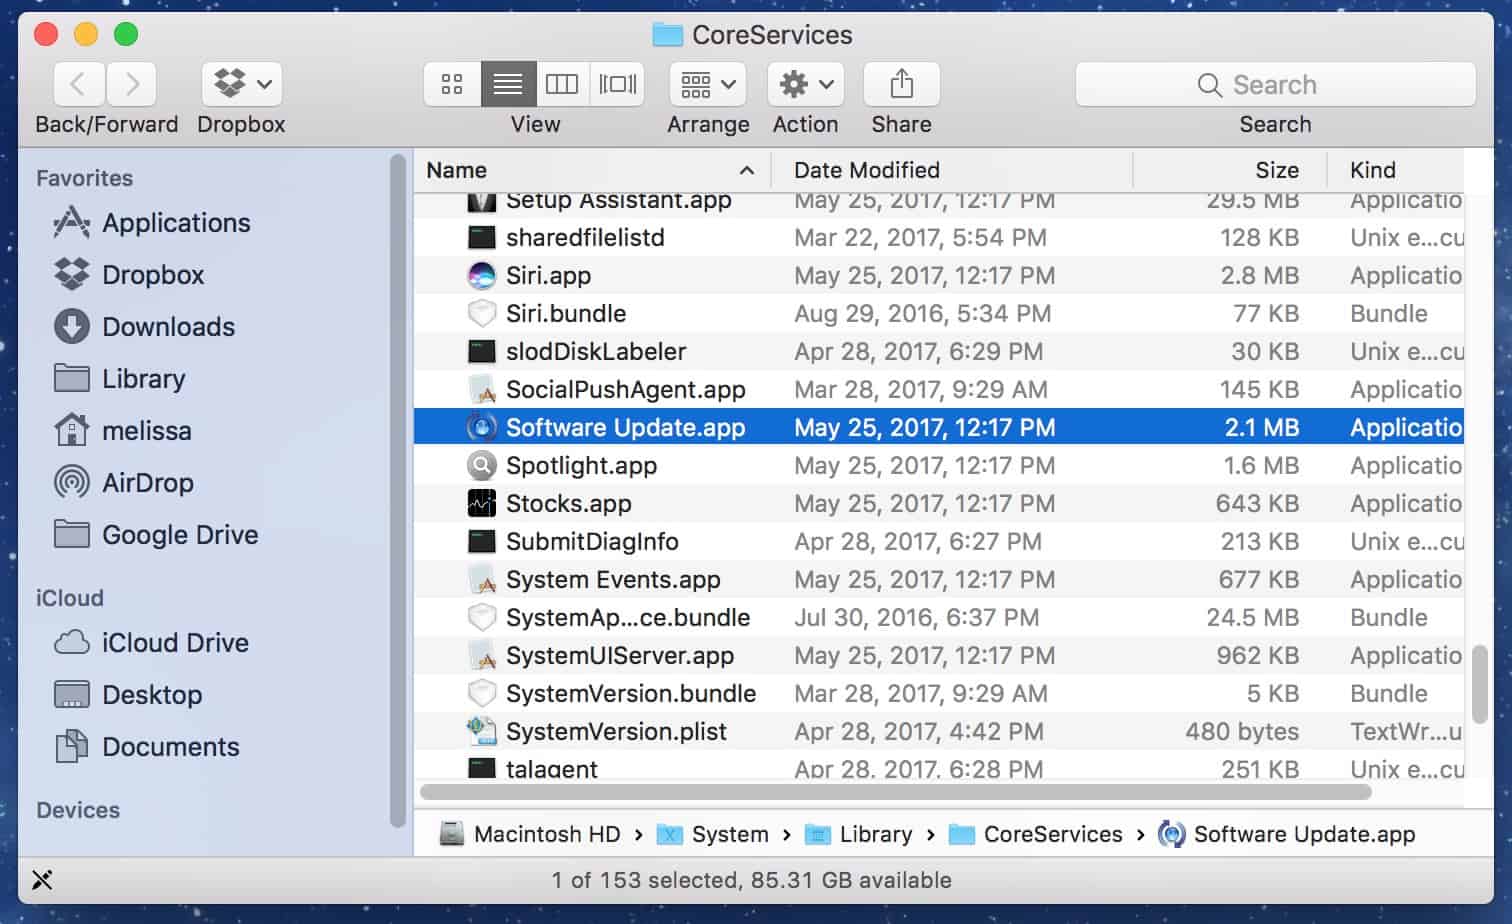This screenshot has height=924, width=1512.
Task: Click the Favorites section header
Action: 84,178
